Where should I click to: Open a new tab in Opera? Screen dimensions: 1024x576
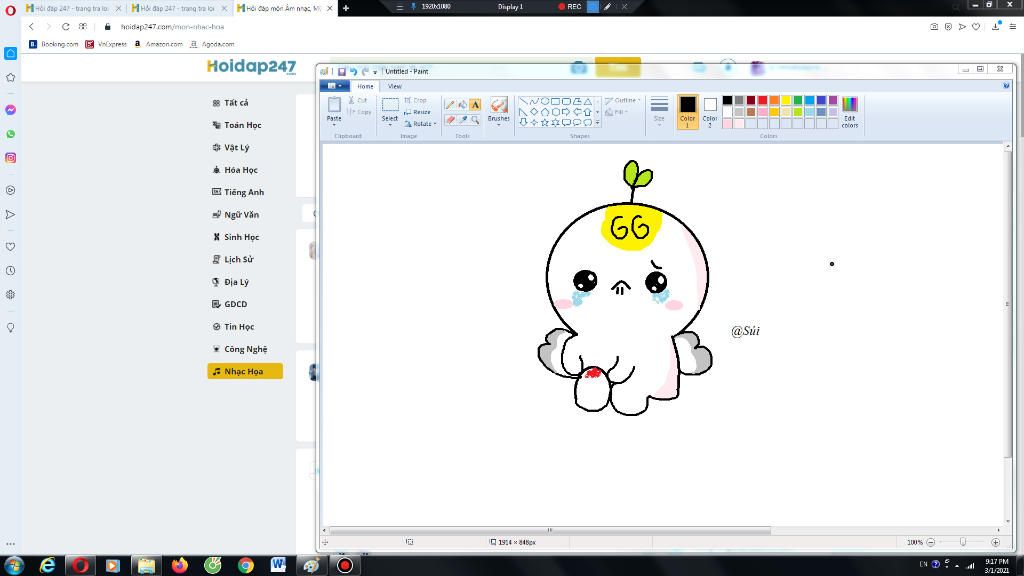345,8
